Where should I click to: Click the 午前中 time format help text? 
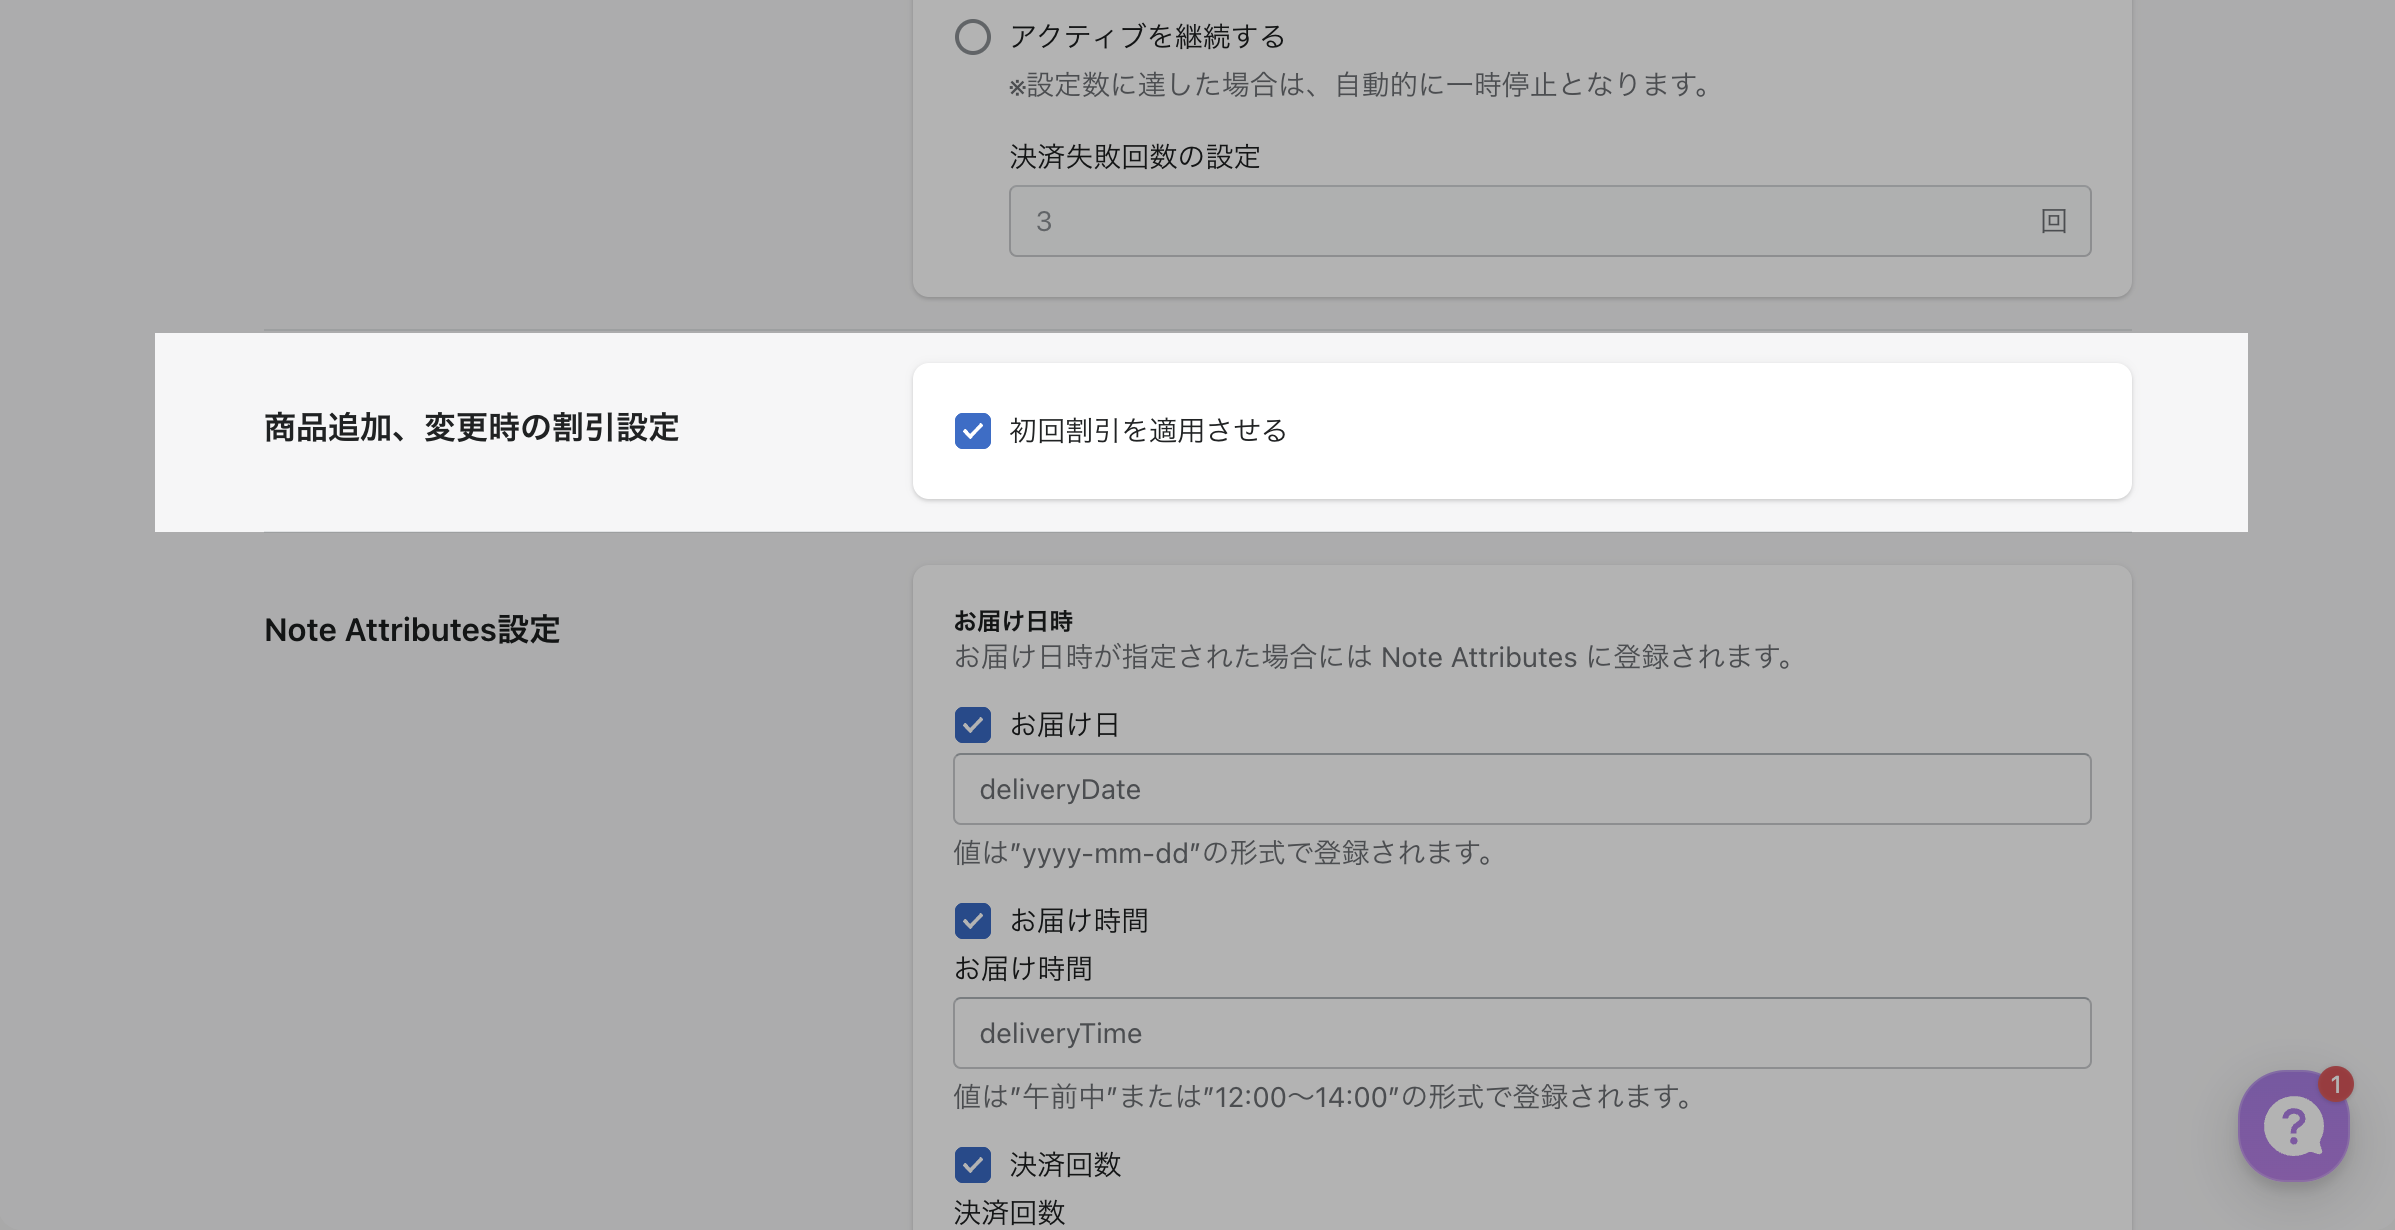[1323, 1097]
